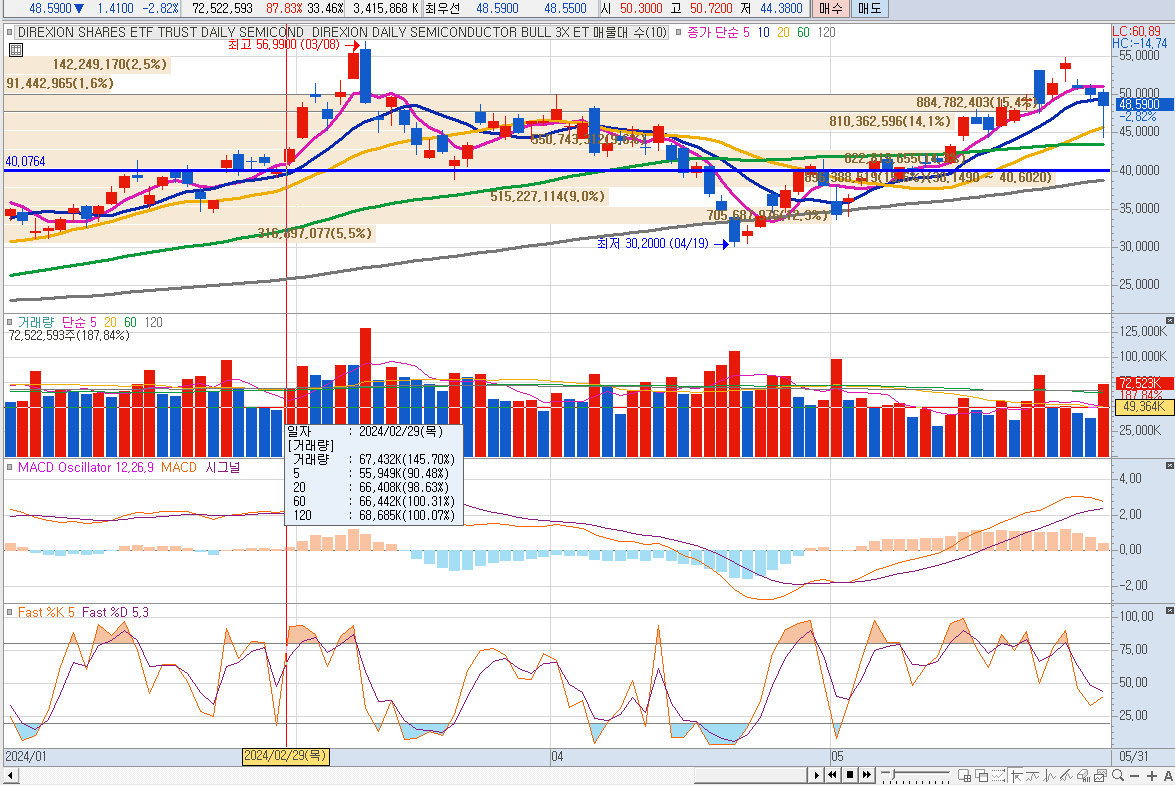Click the window-with-grid layout icon
Screen dimensions: 1175x785
(x=964, y=775)
